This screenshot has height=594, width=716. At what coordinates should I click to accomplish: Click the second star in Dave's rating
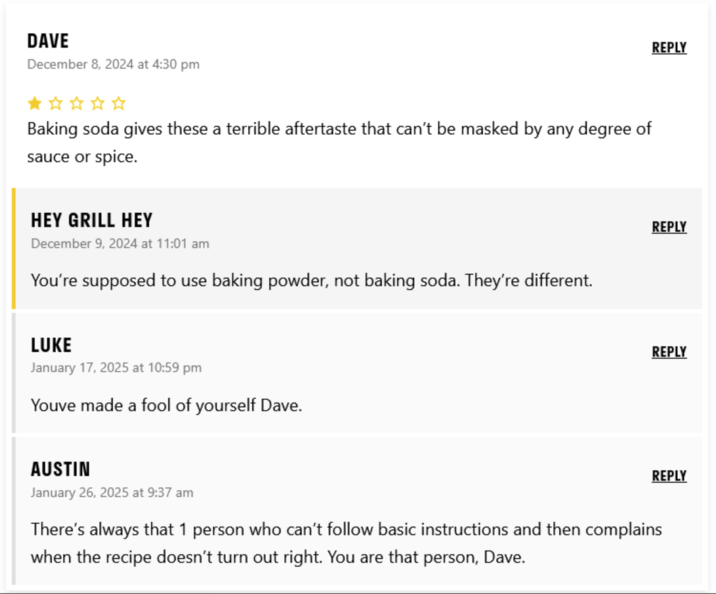[x=56, y=103]
